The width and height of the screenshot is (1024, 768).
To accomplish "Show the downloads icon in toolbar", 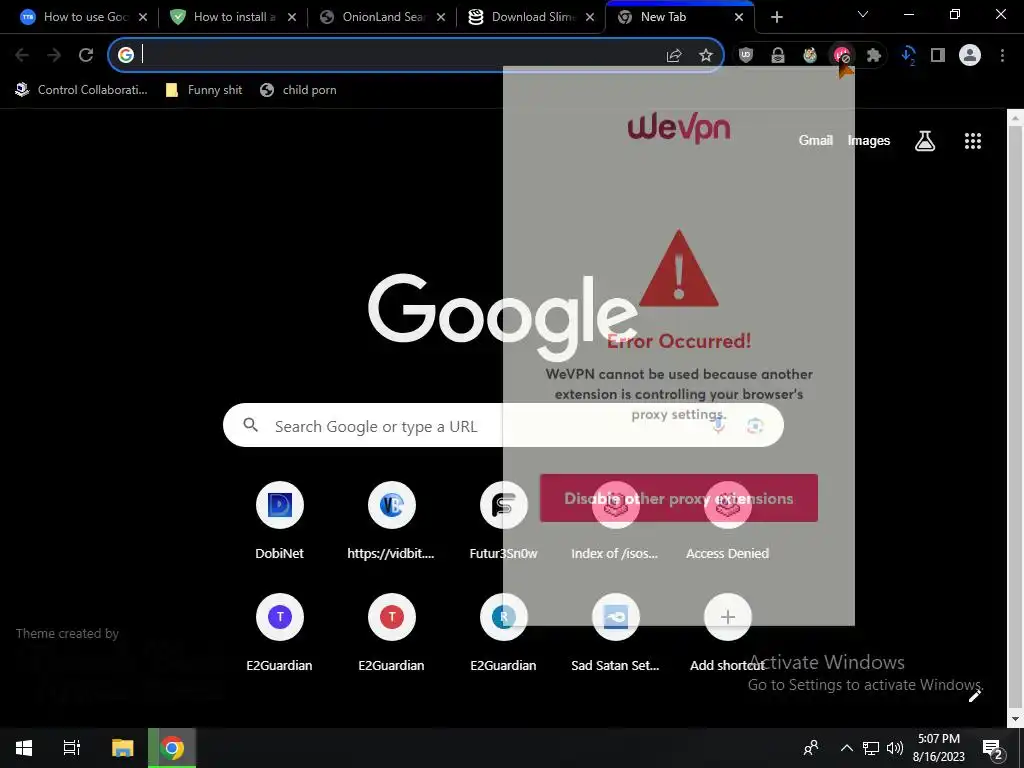I will click(908, 56).
